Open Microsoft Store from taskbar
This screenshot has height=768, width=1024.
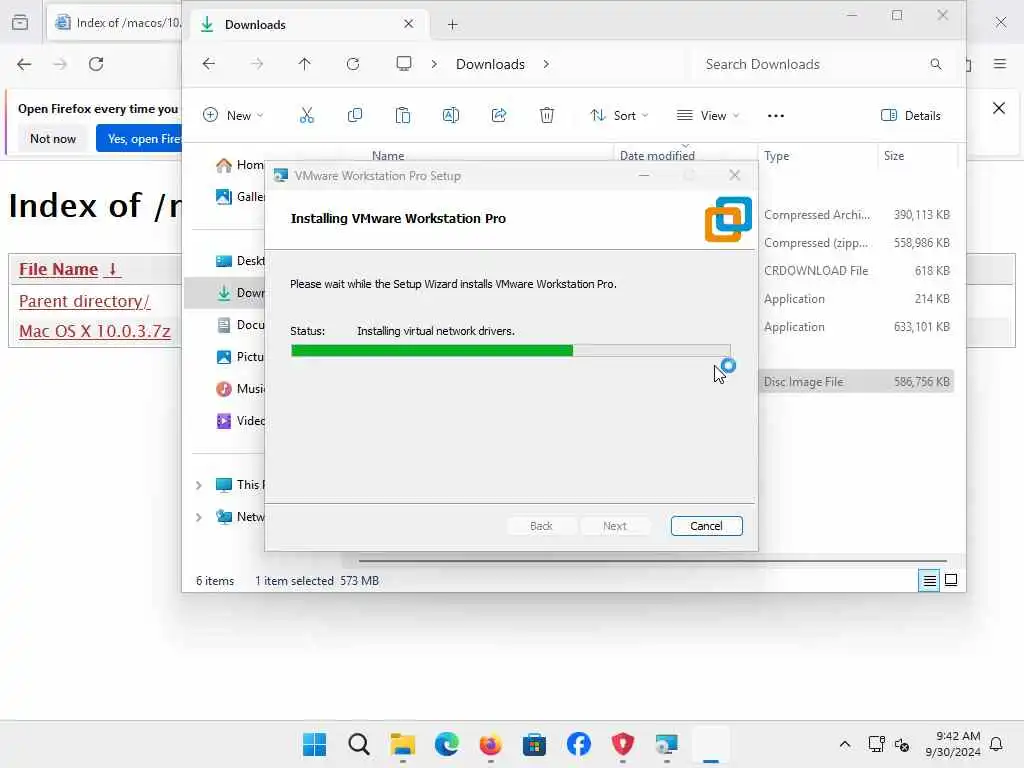tap(534, 744)
